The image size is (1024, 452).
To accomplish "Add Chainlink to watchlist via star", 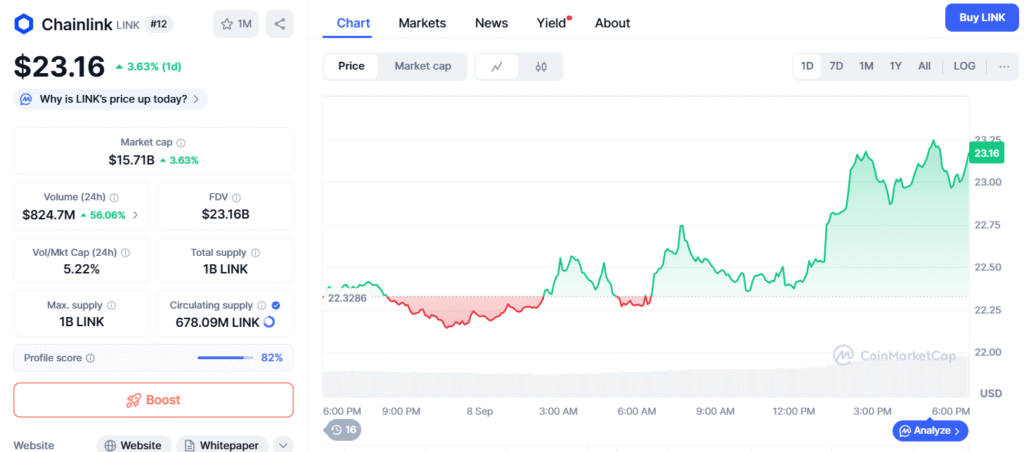I will point(236,24).
